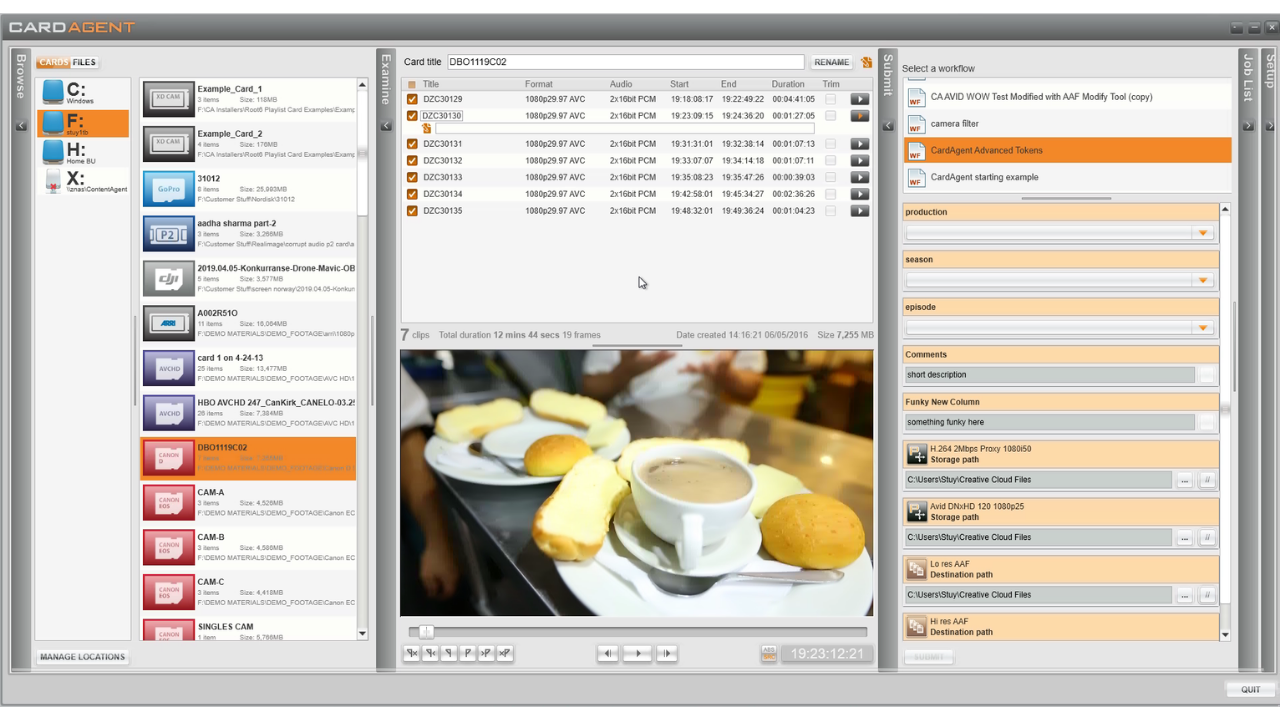Image resolution: width=1280 pixels, height=720 pixels.
Task: Open the Example_Card_1 XDCAM card
Action: (249, 99)
